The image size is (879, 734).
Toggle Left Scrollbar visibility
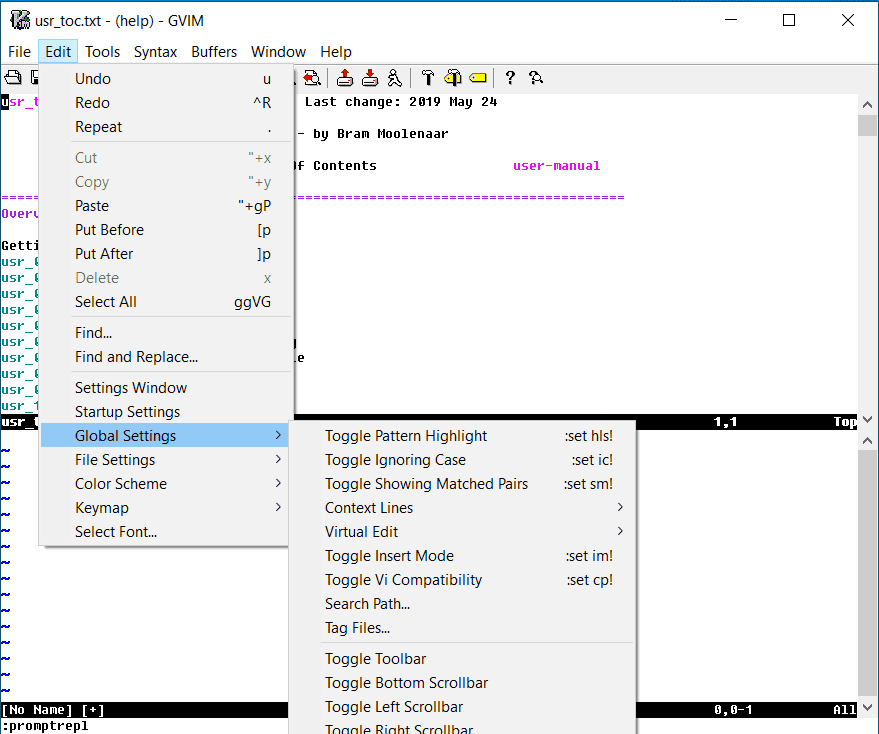[x=463, y=707]
